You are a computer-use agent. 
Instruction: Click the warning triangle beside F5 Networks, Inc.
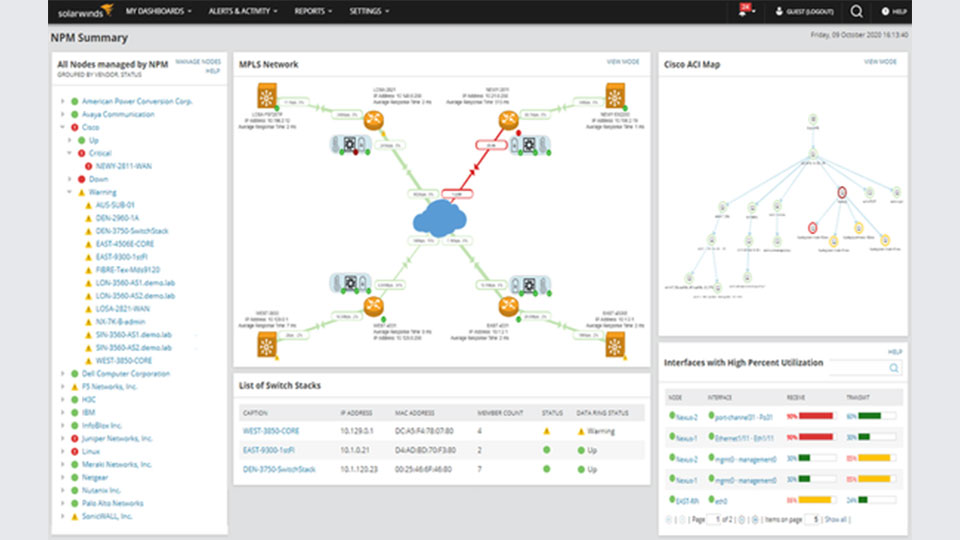click(75, 387)
